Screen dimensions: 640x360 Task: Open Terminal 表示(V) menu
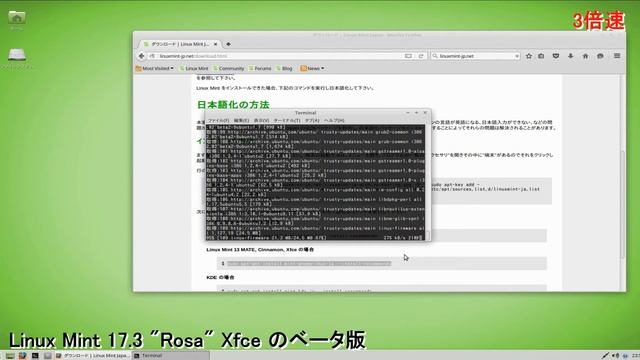(x=261, y=120)
